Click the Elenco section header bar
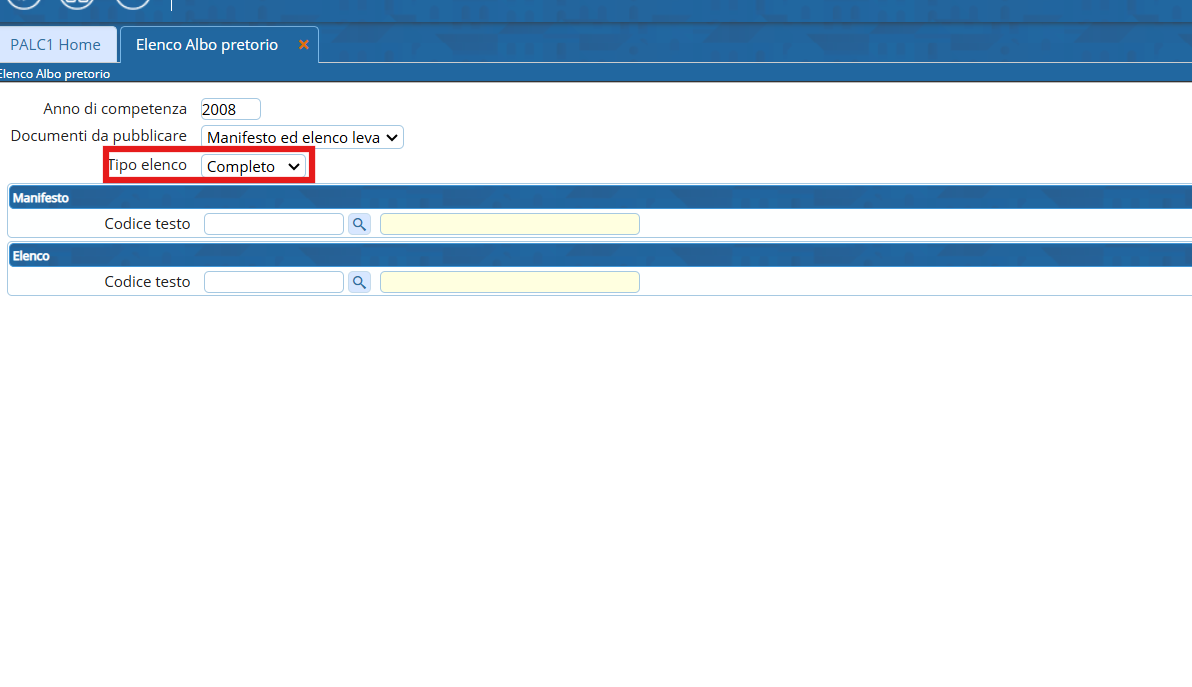 [600, 256]
